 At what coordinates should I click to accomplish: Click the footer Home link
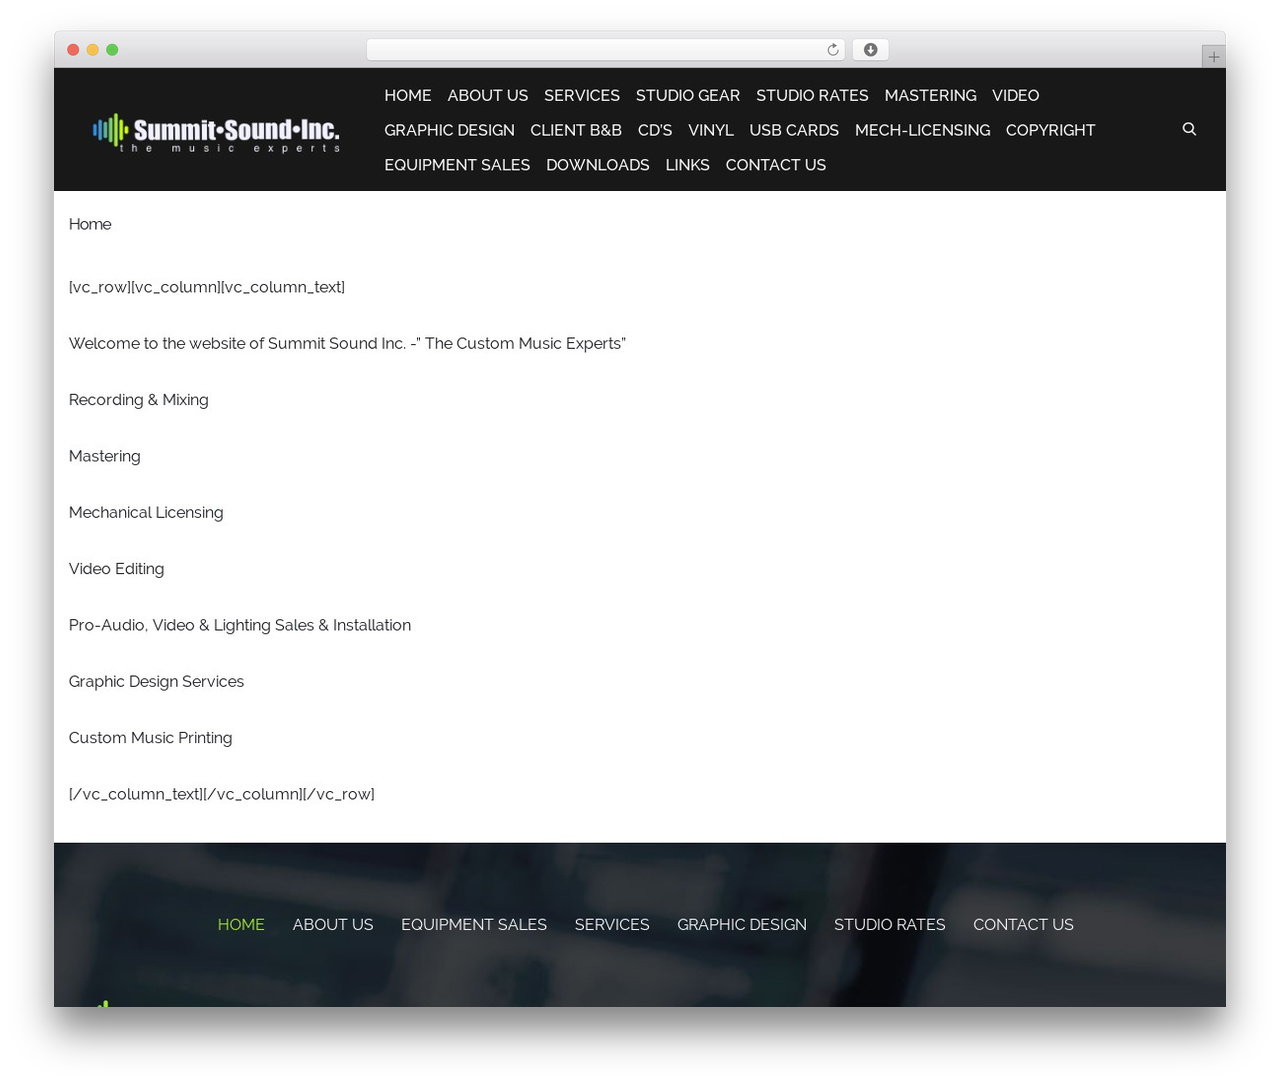pyautogui.click(x=241, y=925)
